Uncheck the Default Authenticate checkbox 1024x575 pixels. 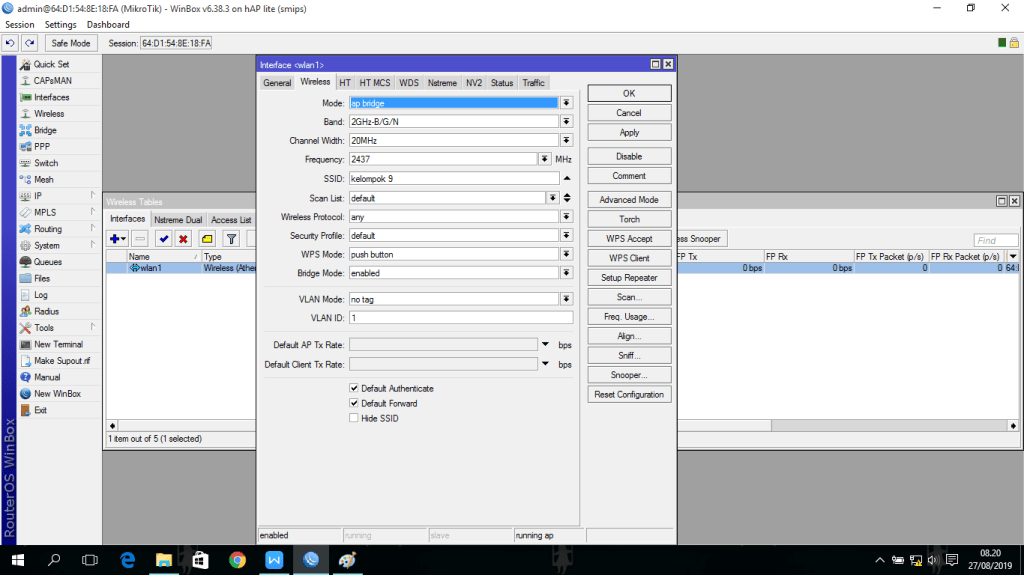pos(354,388)
